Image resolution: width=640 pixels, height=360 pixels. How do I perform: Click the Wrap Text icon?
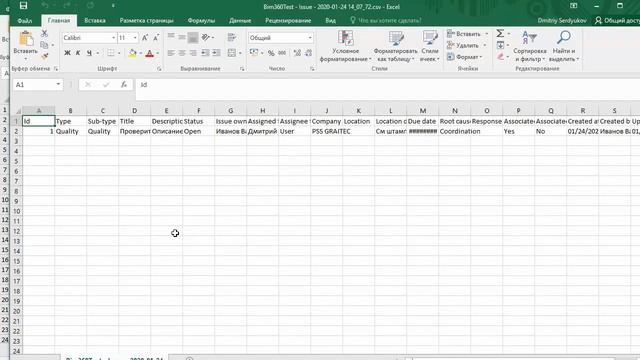231,38
